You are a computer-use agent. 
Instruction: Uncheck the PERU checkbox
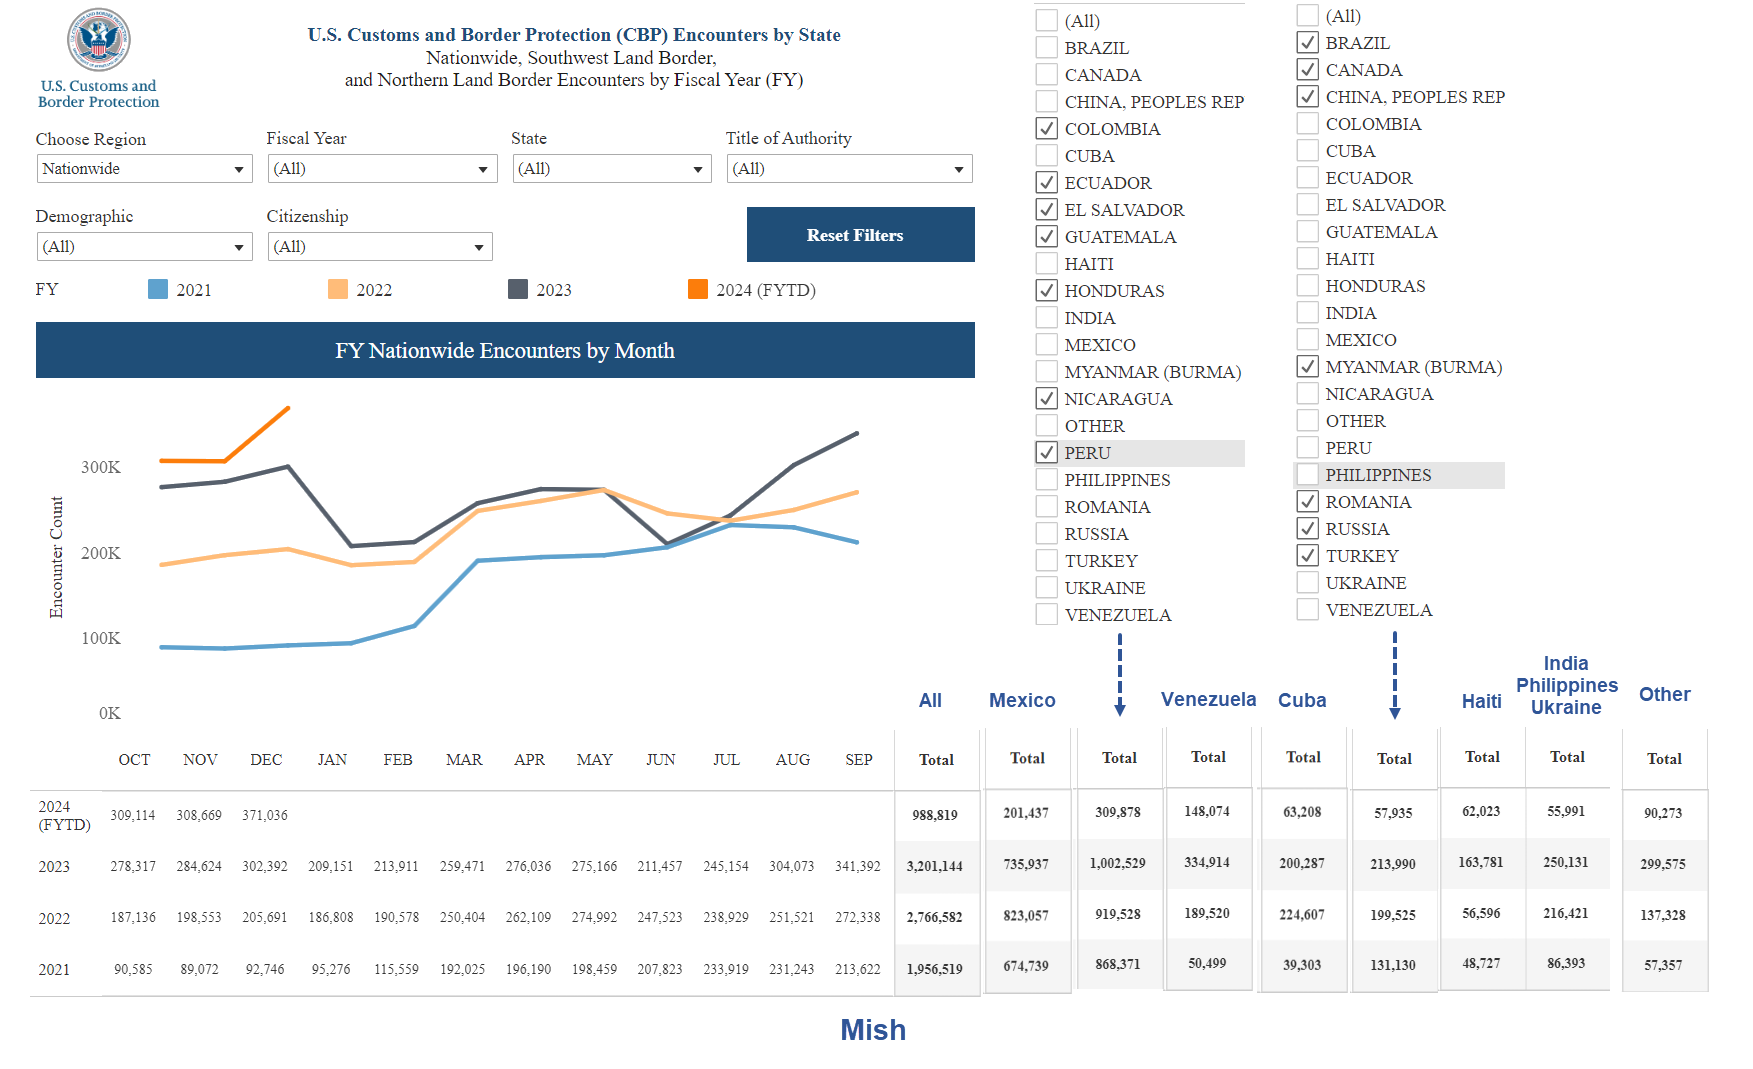click(1046, 452)
